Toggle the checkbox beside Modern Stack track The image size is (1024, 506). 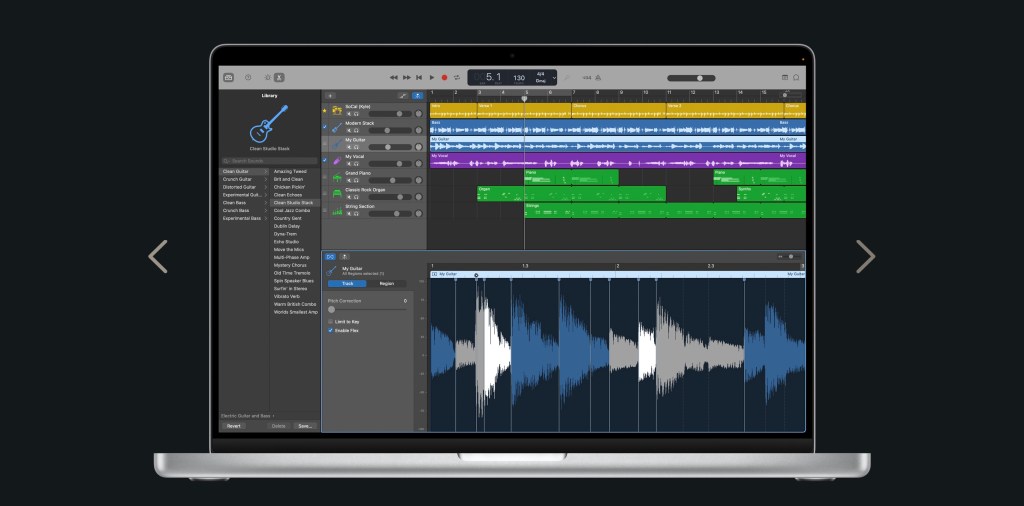click(x=324, y=127)
